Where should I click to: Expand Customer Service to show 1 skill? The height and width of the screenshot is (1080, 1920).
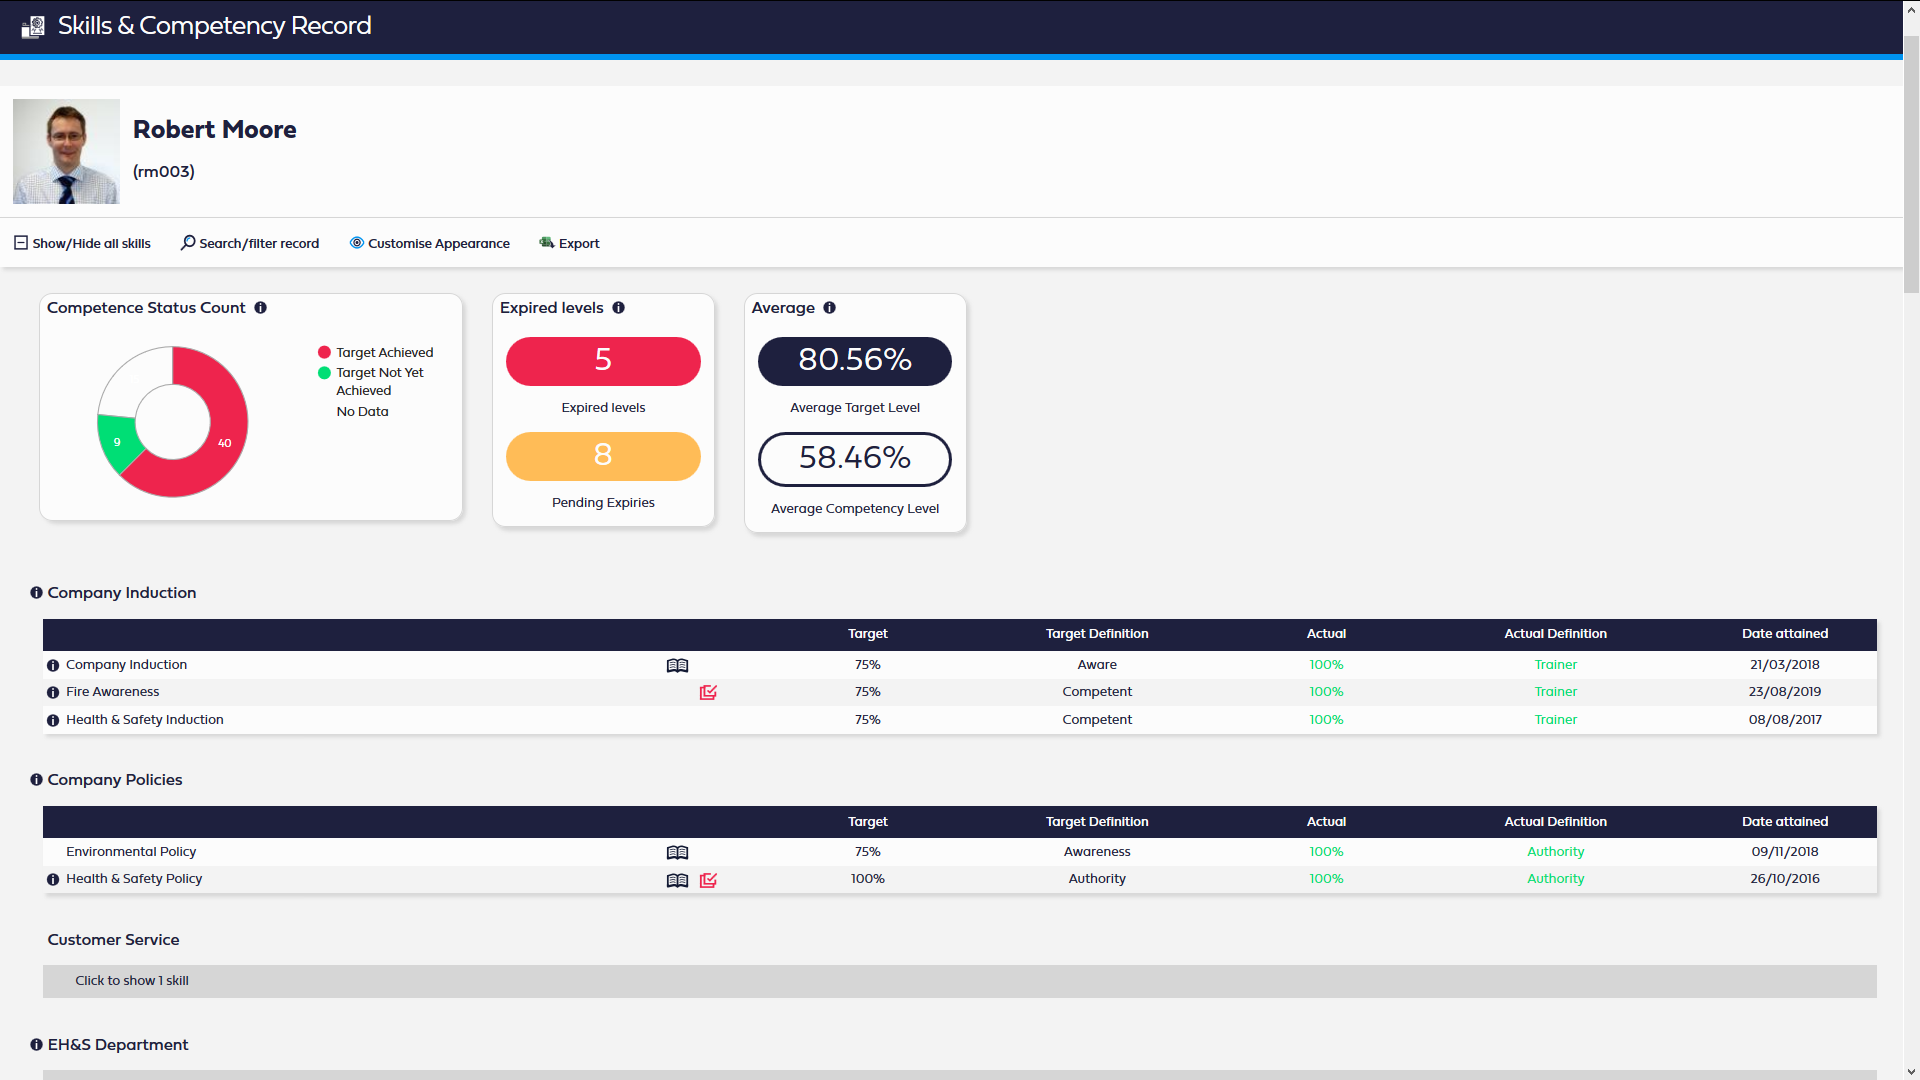(132, 981)
